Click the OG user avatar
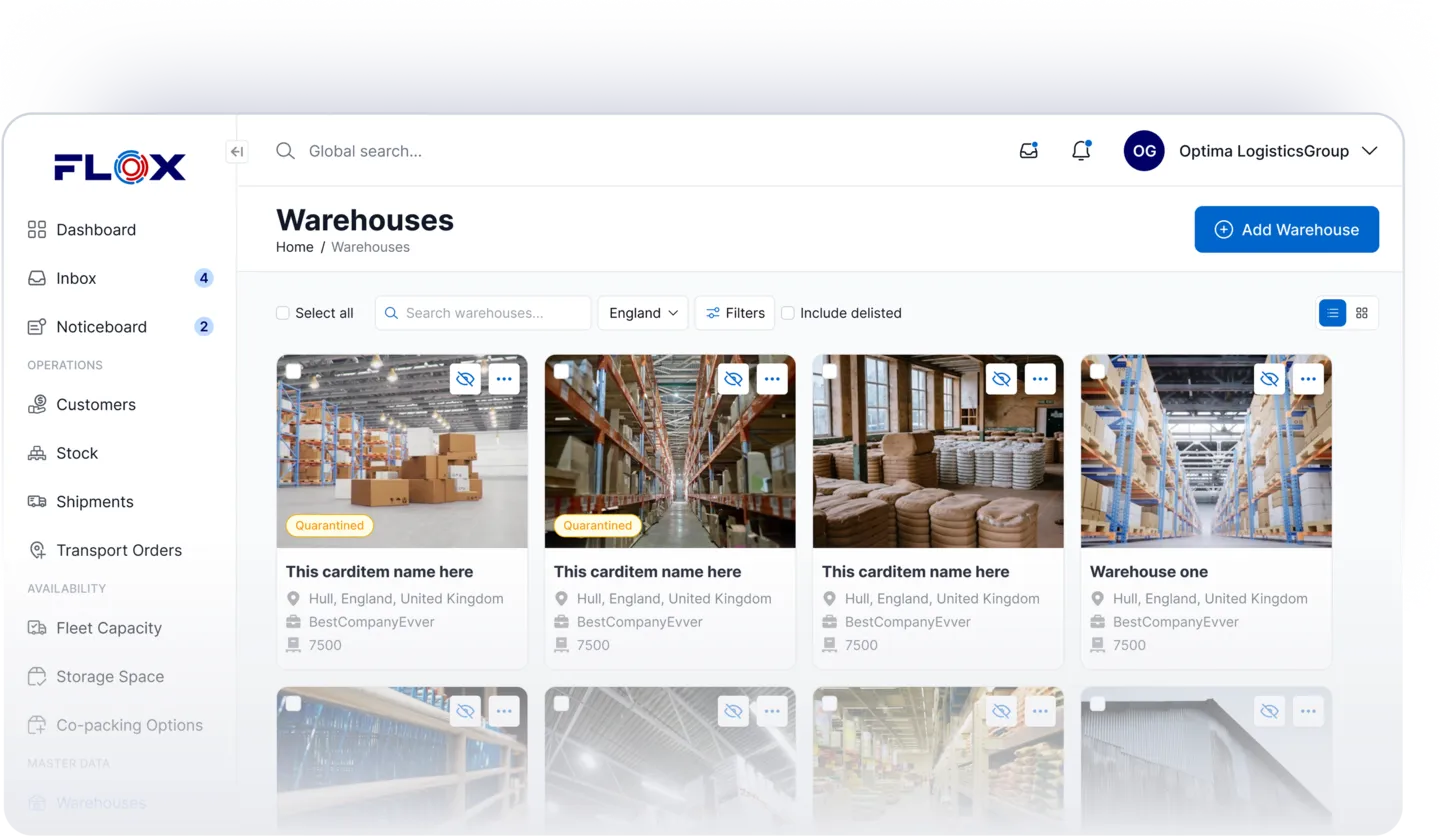This screenshot has height=838, width=1440. pos(1144,151)
